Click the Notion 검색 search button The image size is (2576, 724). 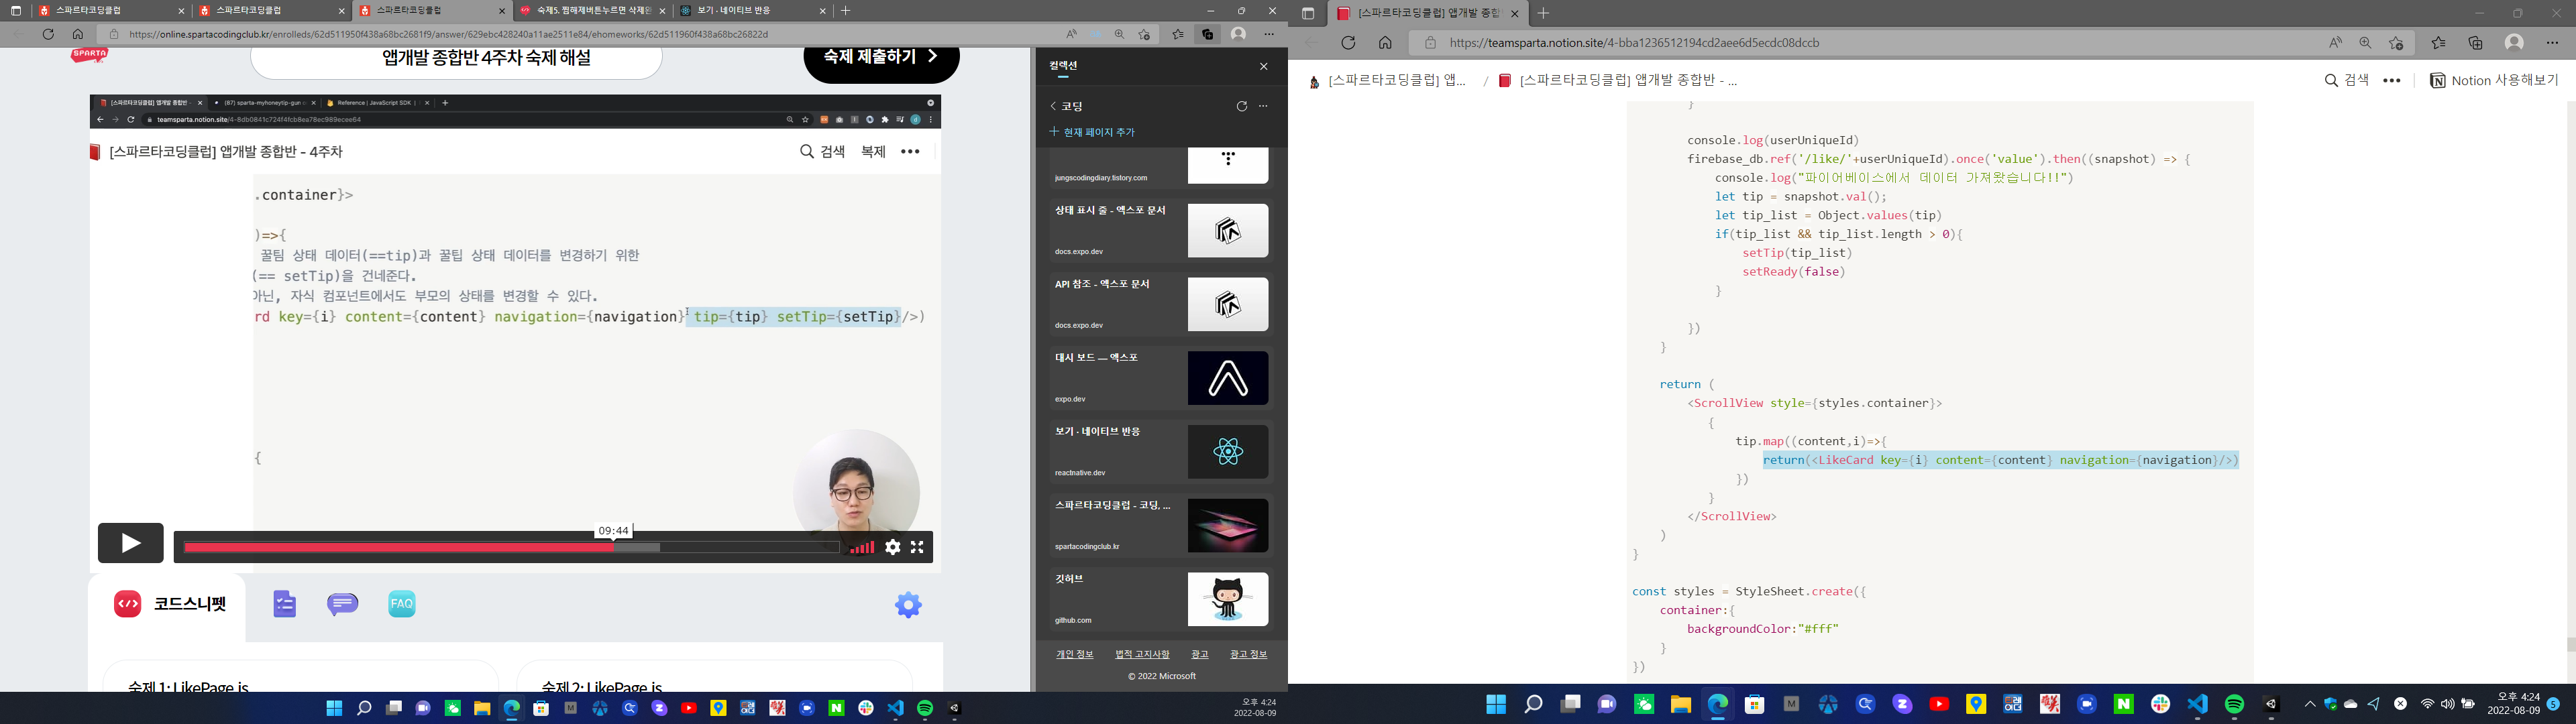point(2346,81)
